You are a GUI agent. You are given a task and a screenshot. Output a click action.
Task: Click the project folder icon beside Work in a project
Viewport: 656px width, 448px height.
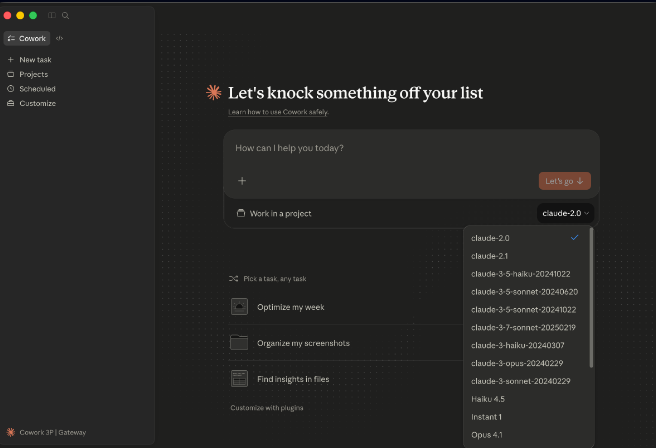tap(241, 213)
